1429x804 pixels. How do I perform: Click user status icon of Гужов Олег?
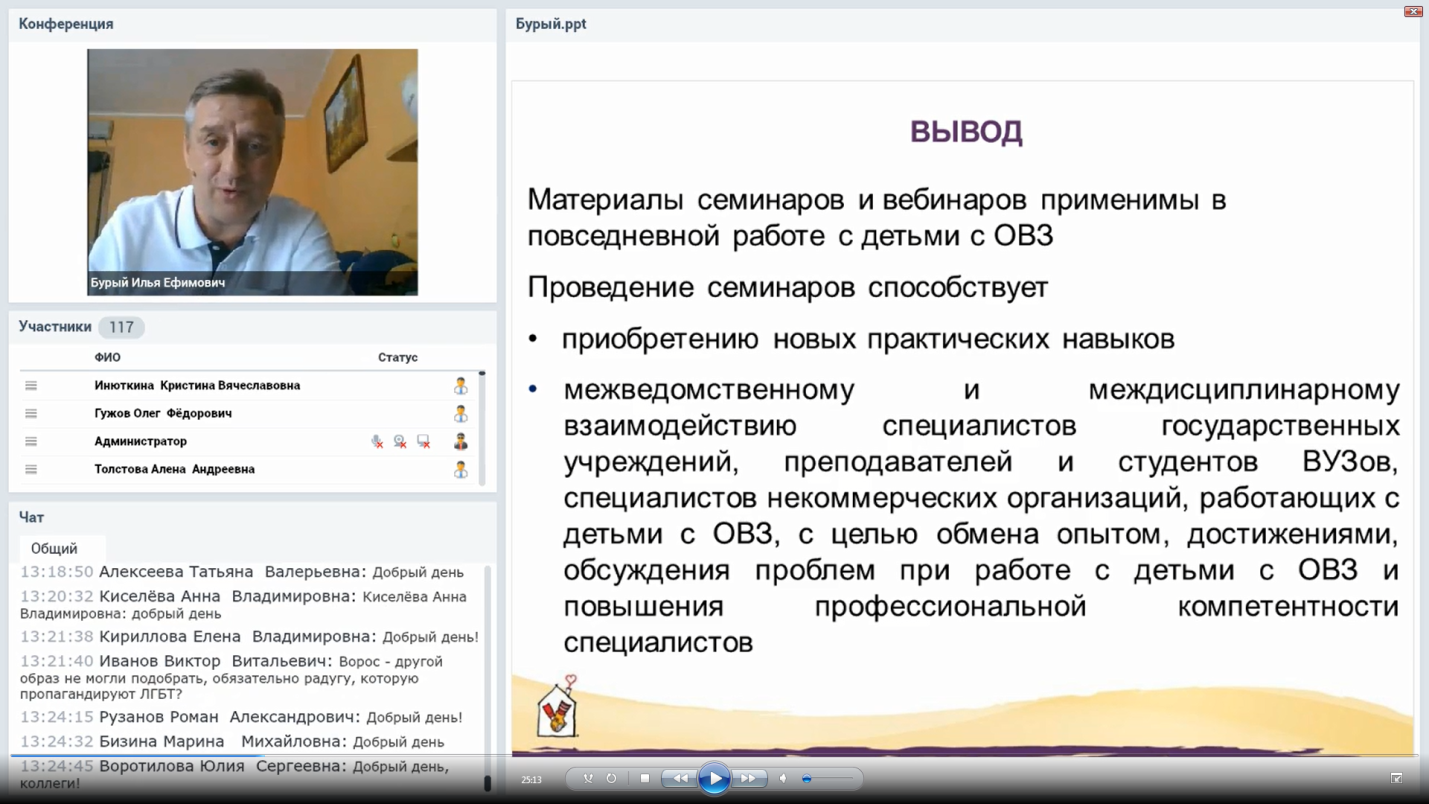click(x=460, y=413)
